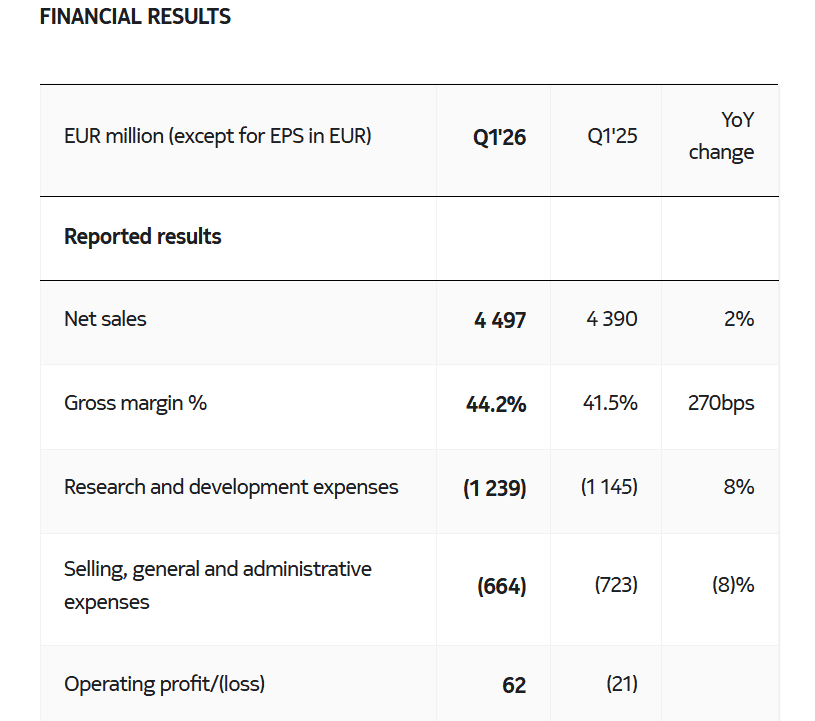The height and width of the screenshot is (721, 815).
Task: Click the (1 145) R&D expenses value
Action: (x=609, y=487)
